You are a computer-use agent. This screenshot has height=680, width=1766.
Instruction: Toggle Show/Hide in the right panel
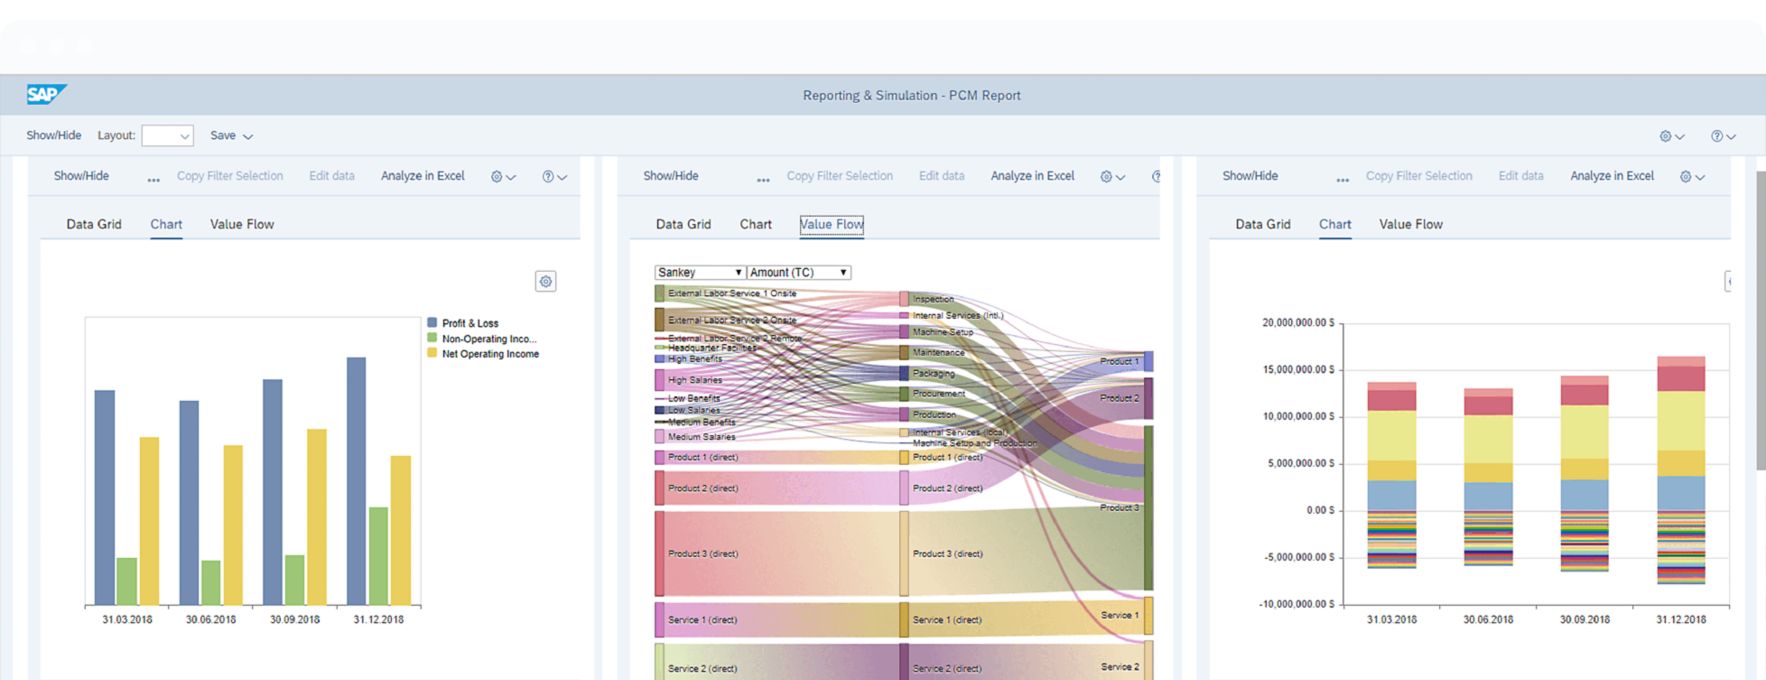tap(1250, 176)
